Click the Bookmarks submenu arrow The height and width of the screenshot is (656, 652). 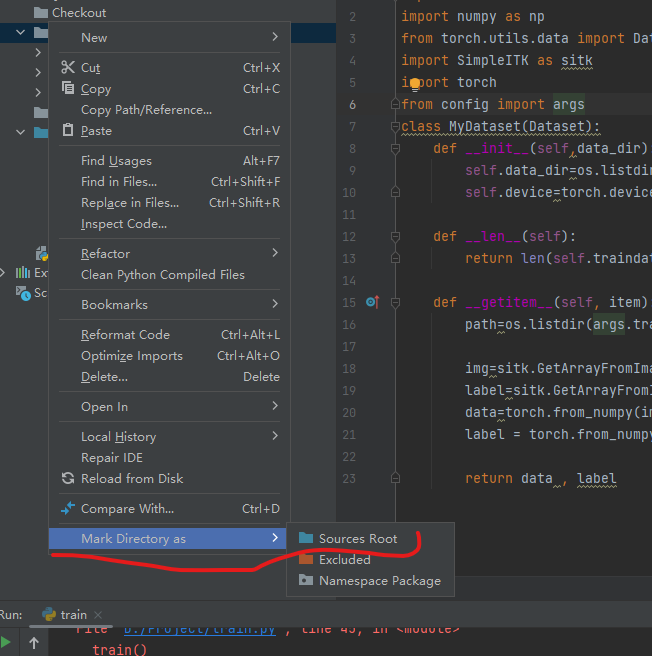(x=275, y=304)
